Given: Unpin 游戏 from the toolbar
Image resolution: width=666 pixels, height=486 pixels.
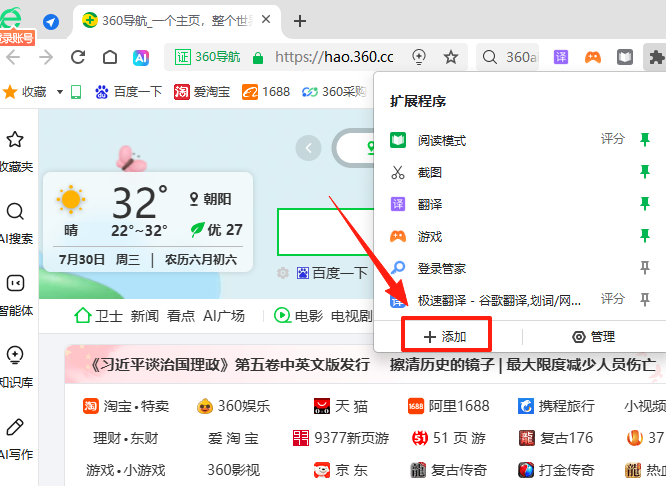Looking at the screenshot, I should click(x=645, y=235).
